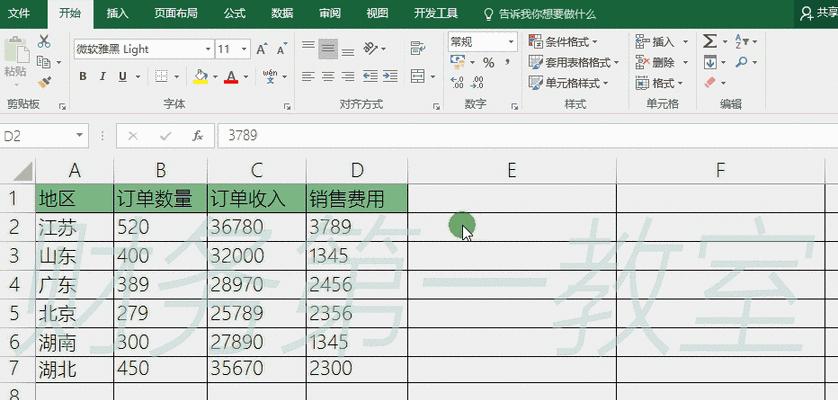Click the Copy icon in clipboard group

click(44, 61)
